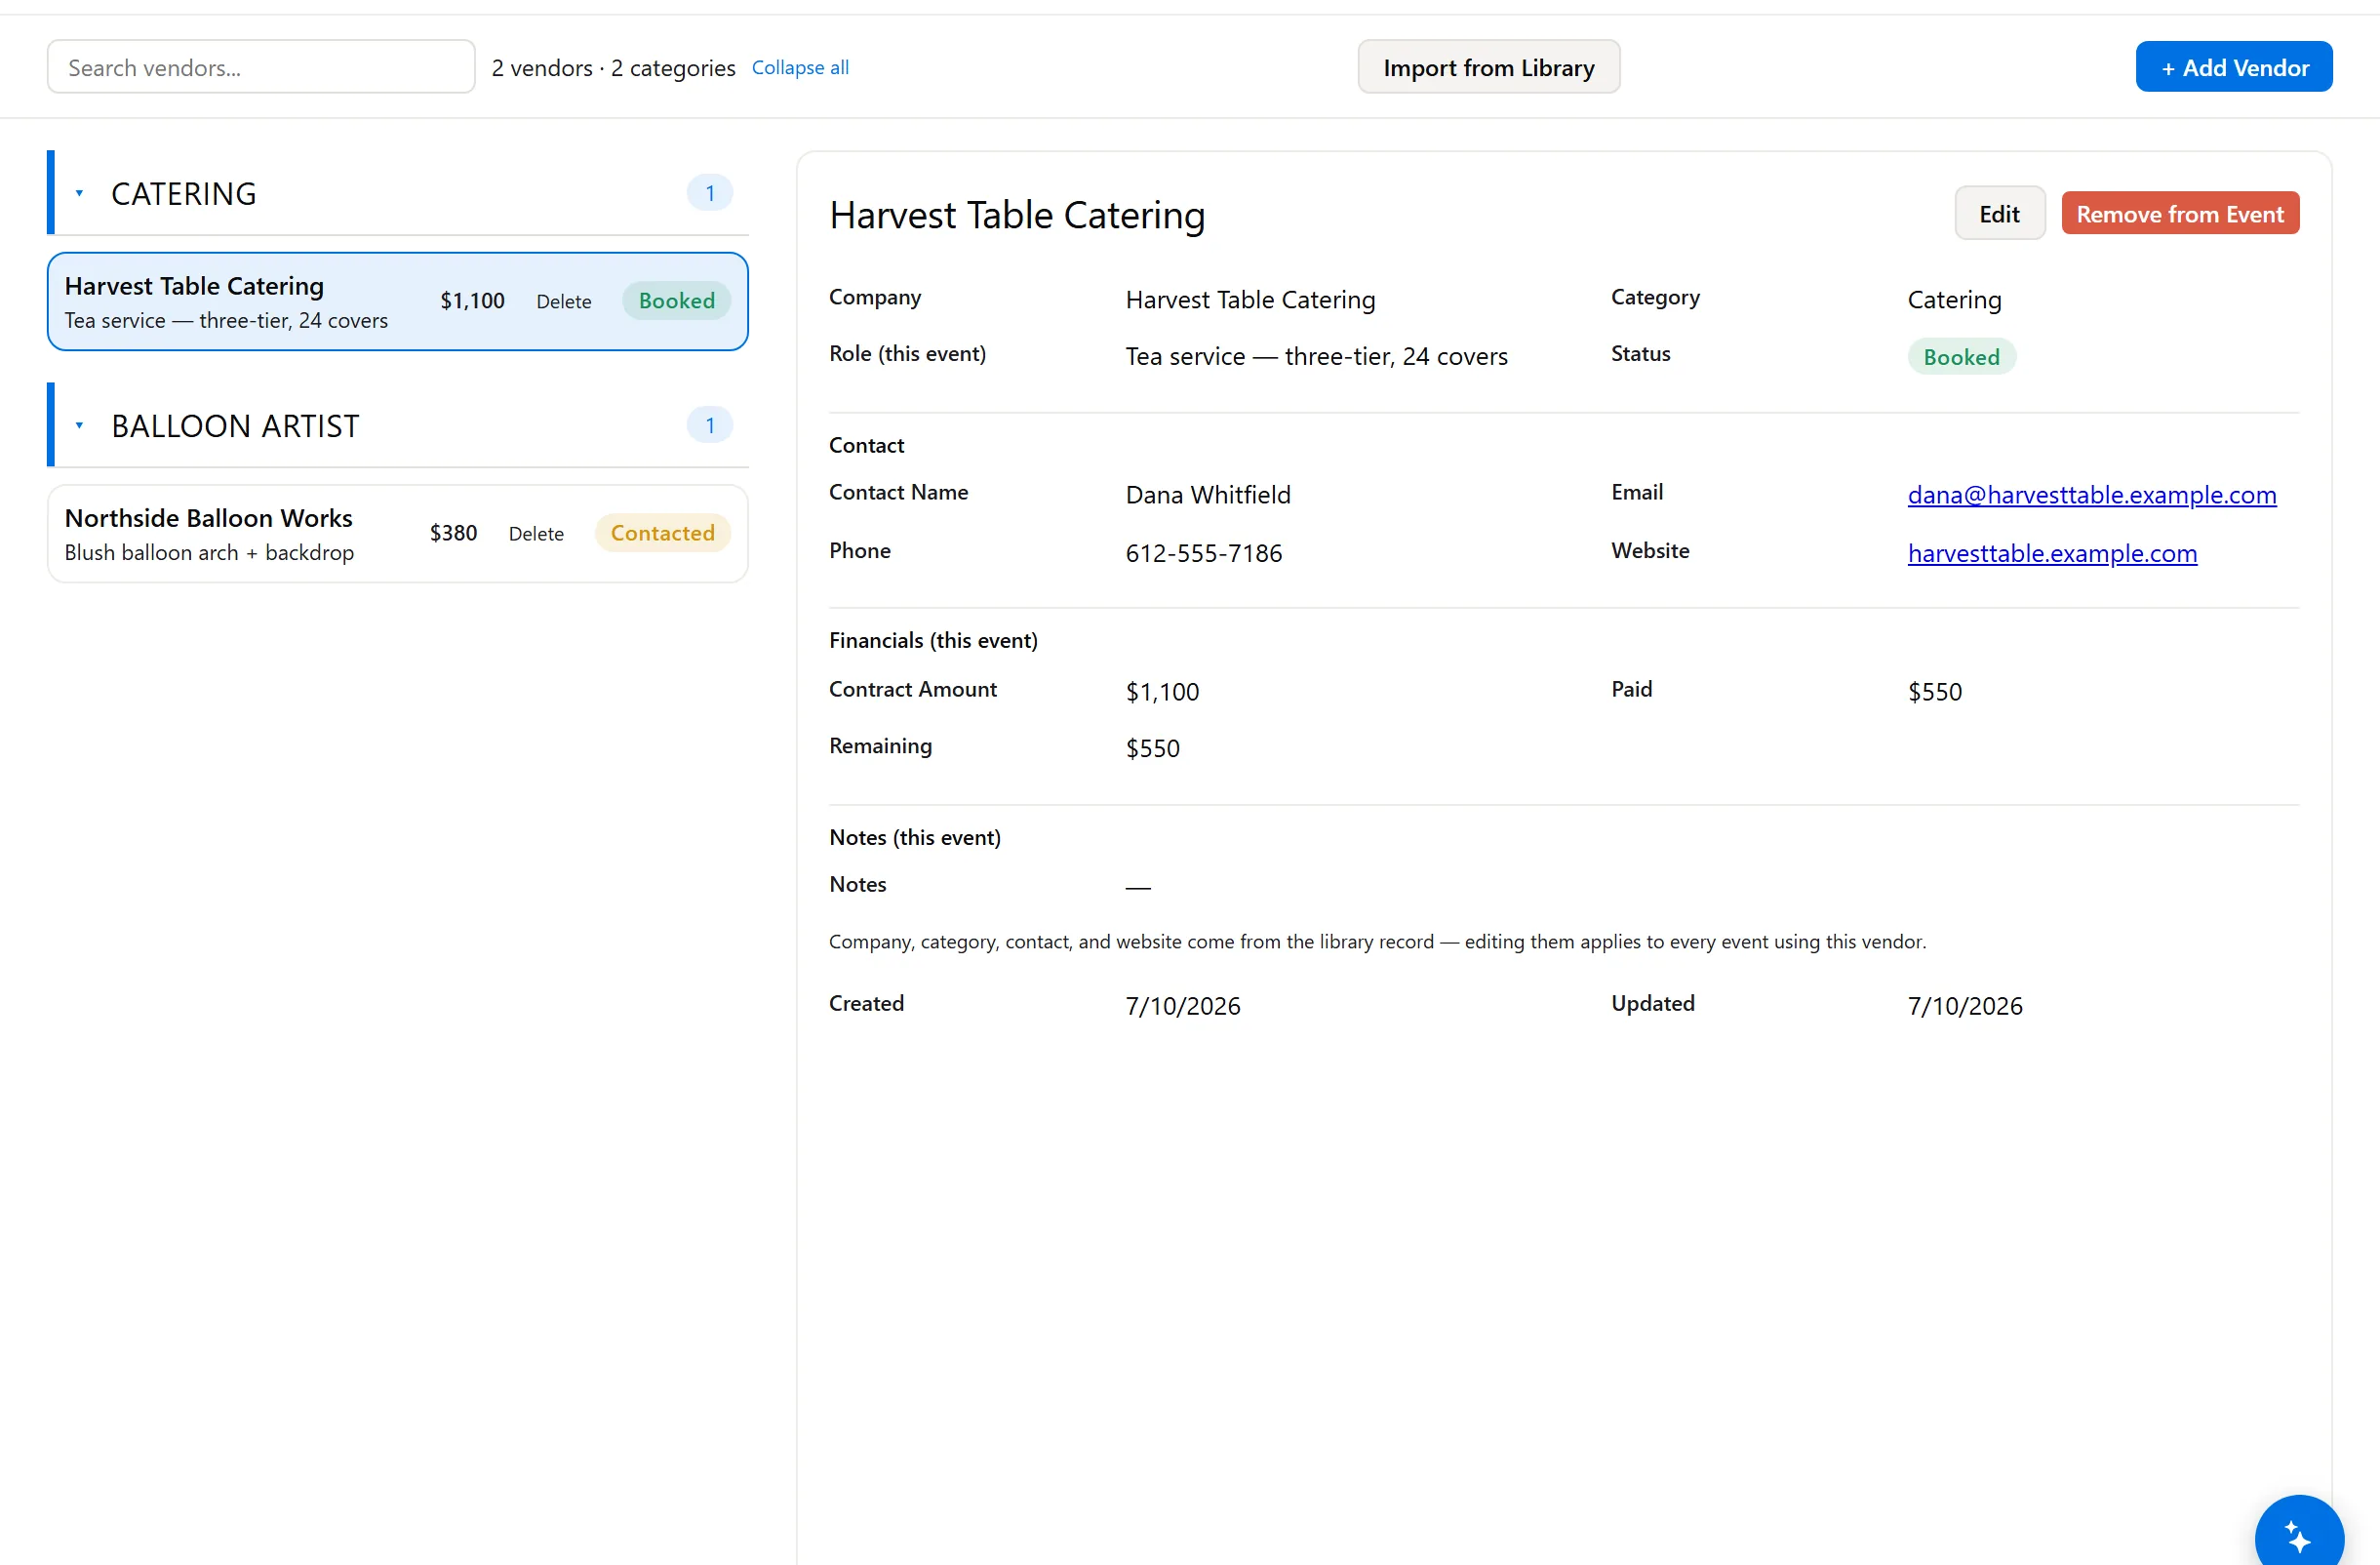Open dana@harvesttable.example.com email link

point(2091,494)
